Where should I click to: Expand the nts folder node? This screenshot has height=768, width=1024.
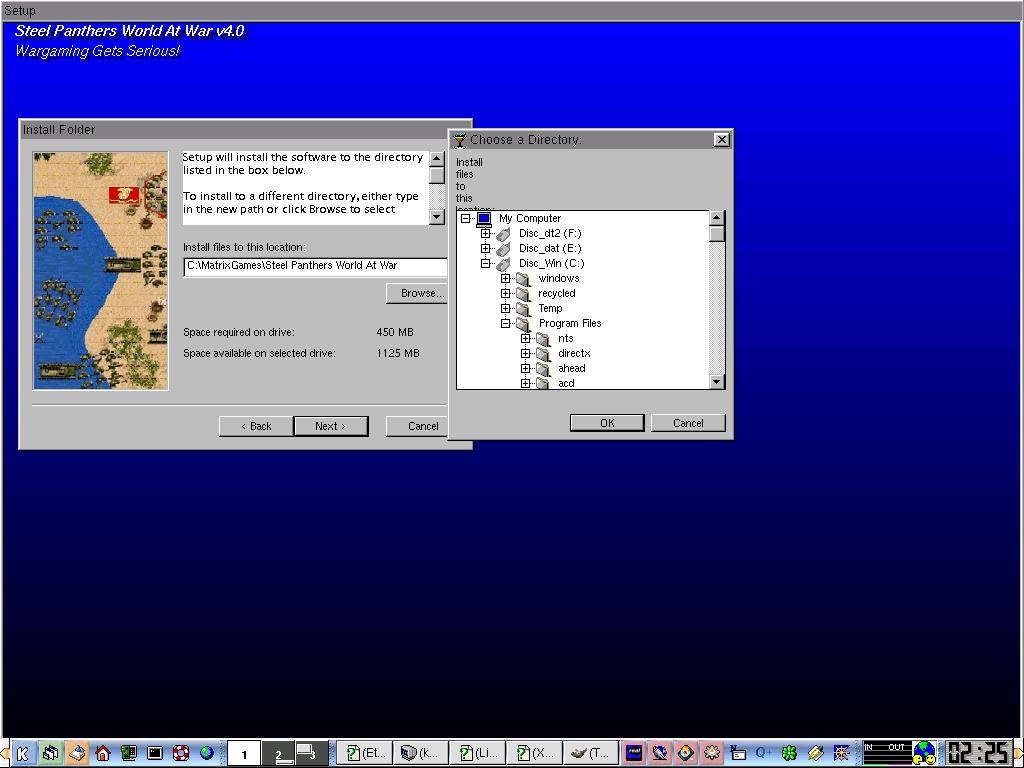(526, 338)
